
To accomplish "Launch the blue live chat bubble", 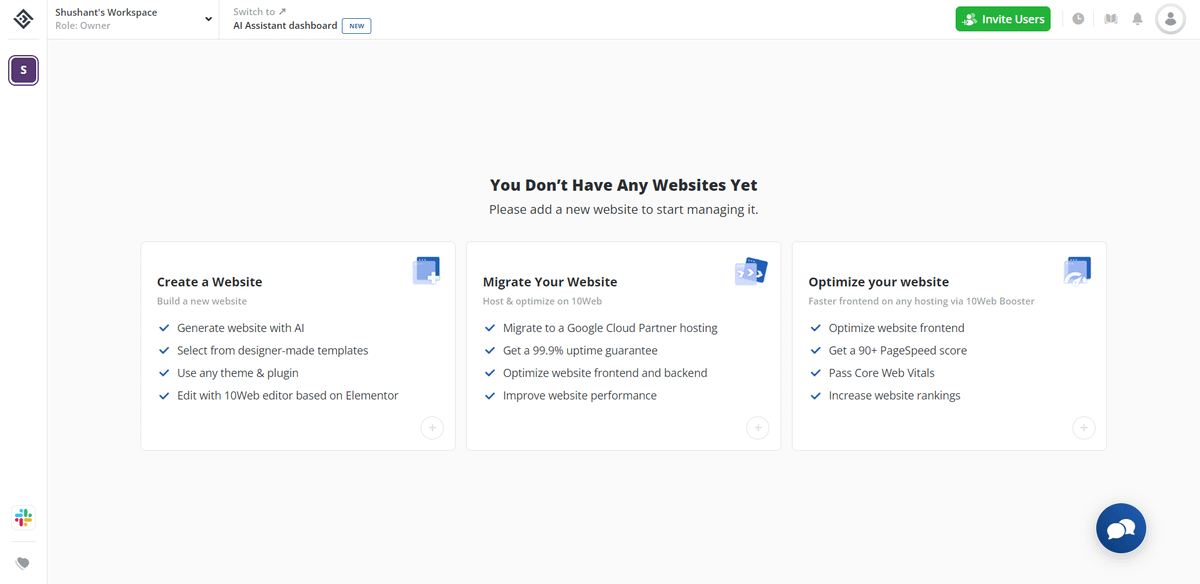I will [x=1121, y=528].
